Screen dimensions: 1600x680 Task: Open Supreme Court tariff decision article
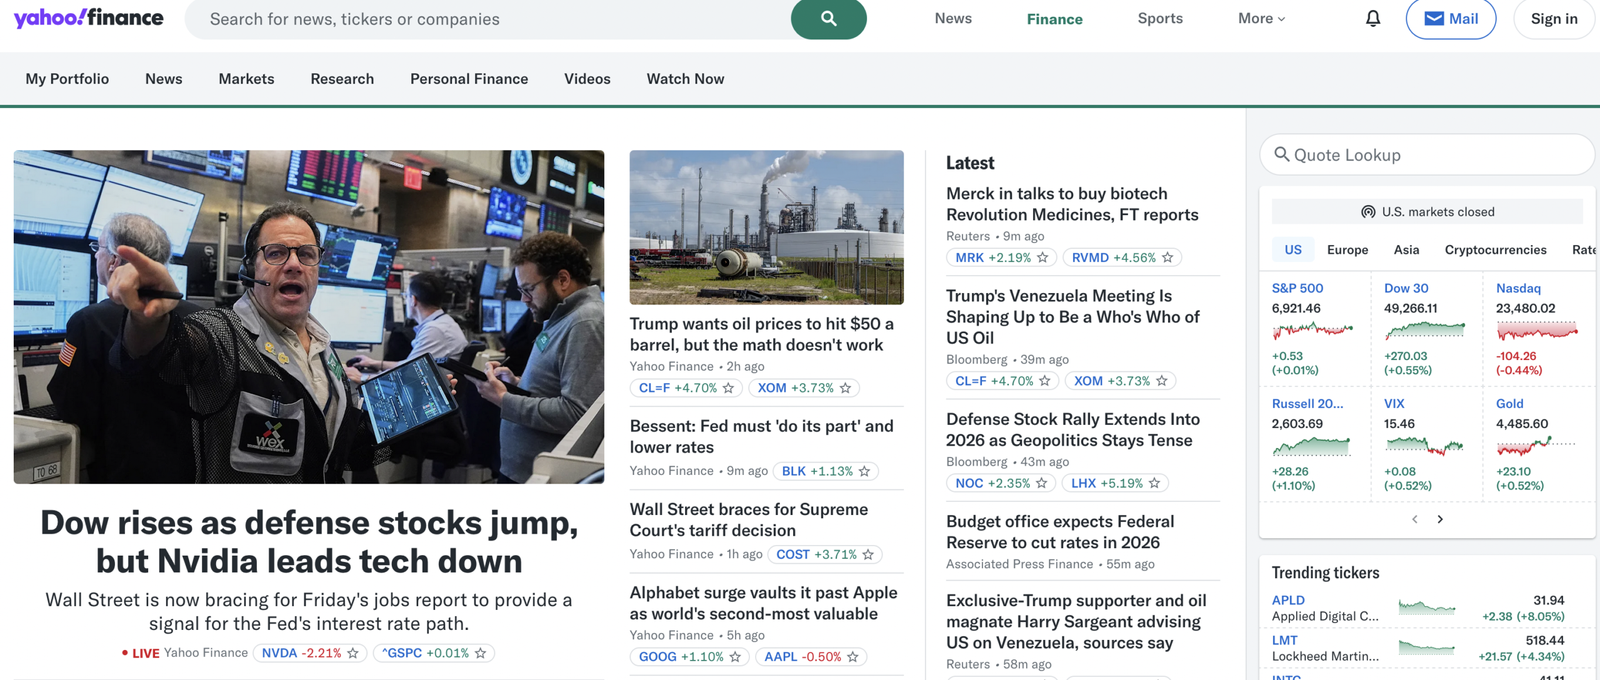click(x=749, y=520)
